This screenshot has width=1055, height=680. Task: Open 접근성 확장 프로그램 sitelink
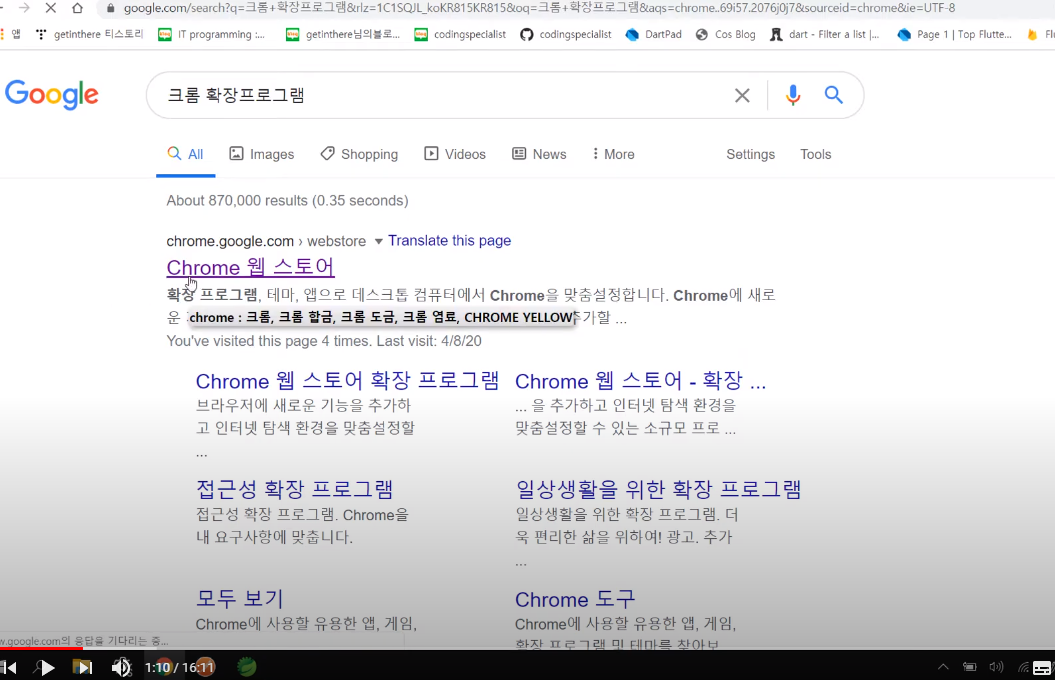(x=295, y=489)
